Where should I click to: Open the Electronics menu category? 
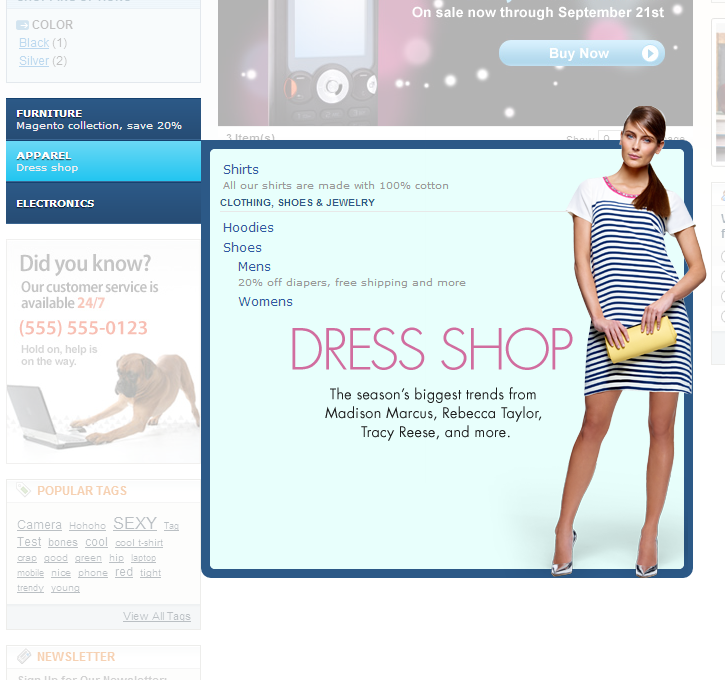[103, 203]
